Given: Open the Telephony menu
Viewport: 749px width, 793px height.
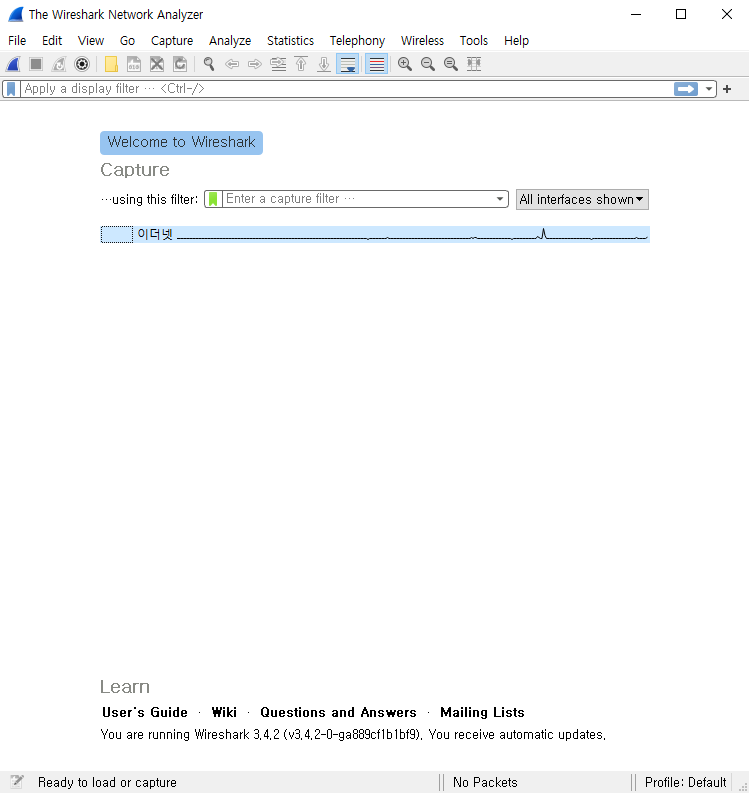Looking at the screenshot, I should (357, 40).
